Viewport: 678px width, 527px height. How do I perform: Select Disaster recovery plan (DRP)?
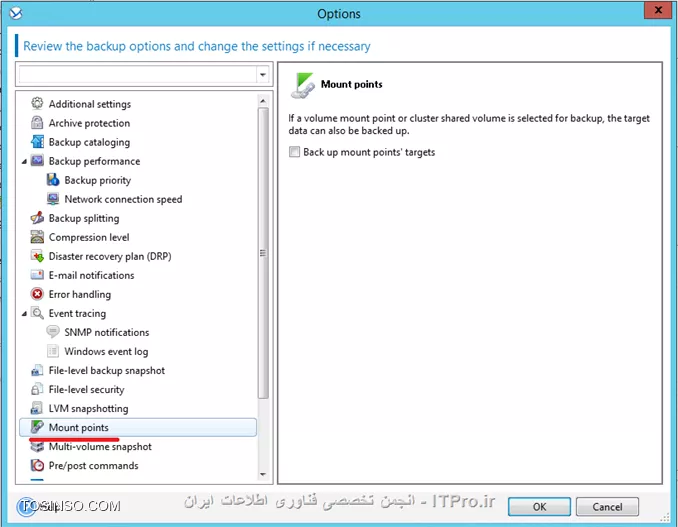tap(110, 256)
